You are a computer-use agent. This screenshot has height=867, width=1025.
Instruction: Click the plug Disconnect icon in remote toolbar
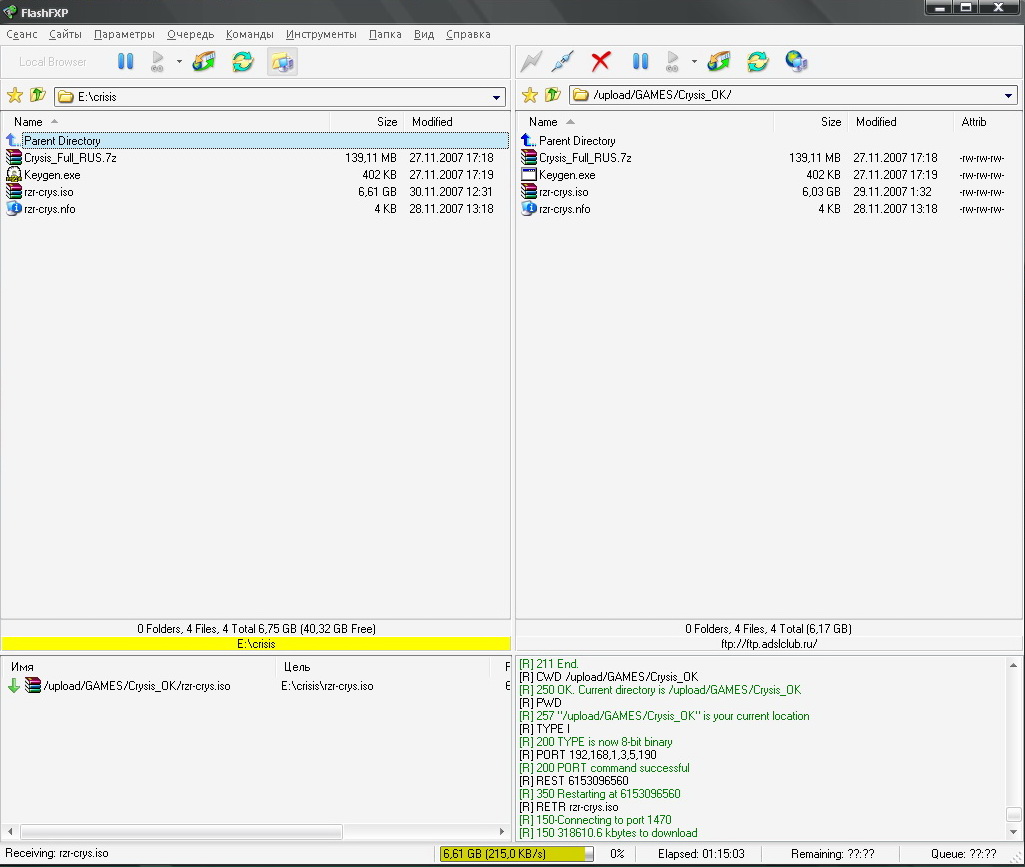[563, 61]
